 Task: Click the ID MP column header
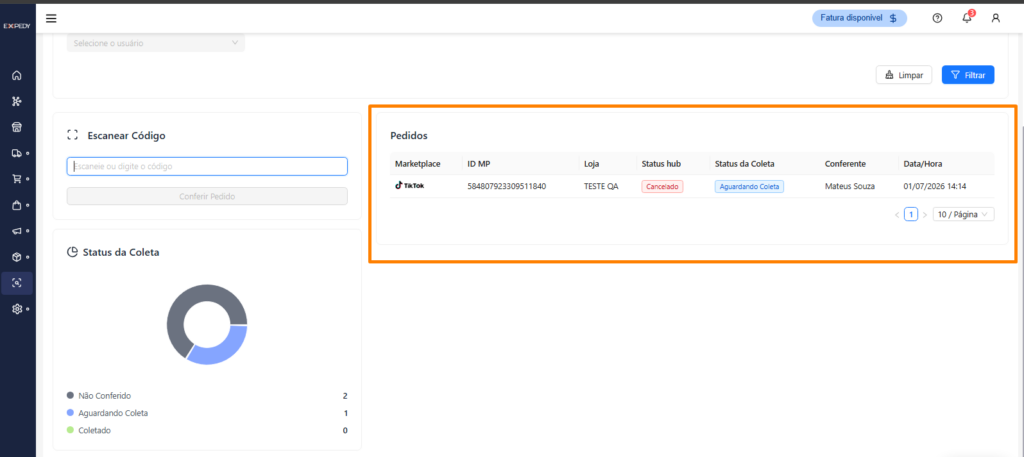pyautogui.click(x=479, y=163)
